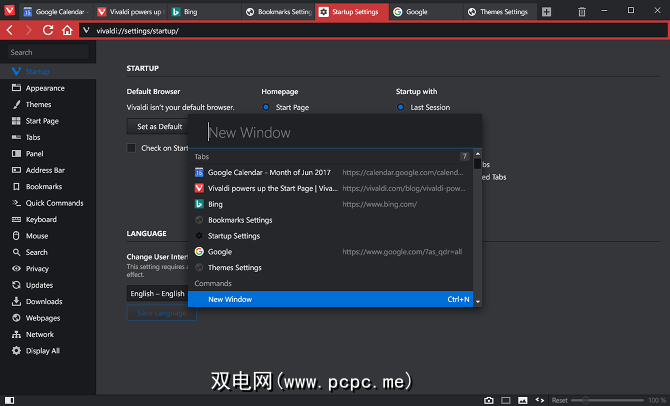Click the settings Search field
This screenshot has width=670, height=406.
click(x=48, y=52)
